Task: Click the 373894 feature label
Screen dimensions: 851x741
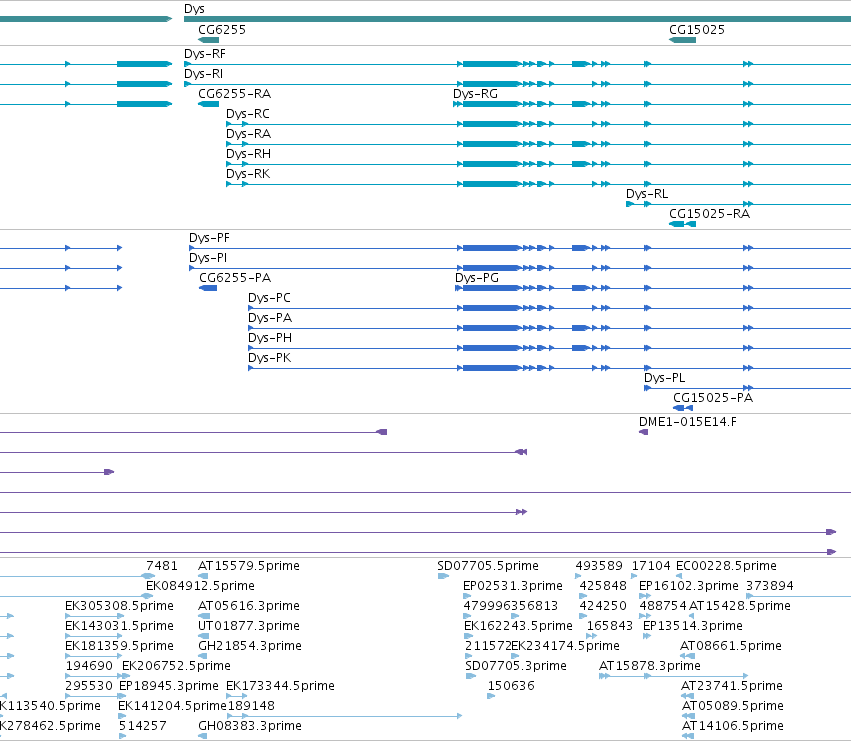Action: point(770,586)
